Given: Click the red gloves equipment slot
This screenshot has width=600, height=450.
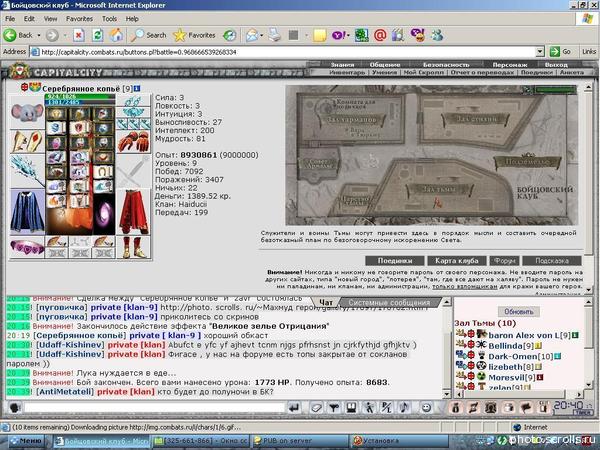Looking at the screenshot, I should coord(132,141).
